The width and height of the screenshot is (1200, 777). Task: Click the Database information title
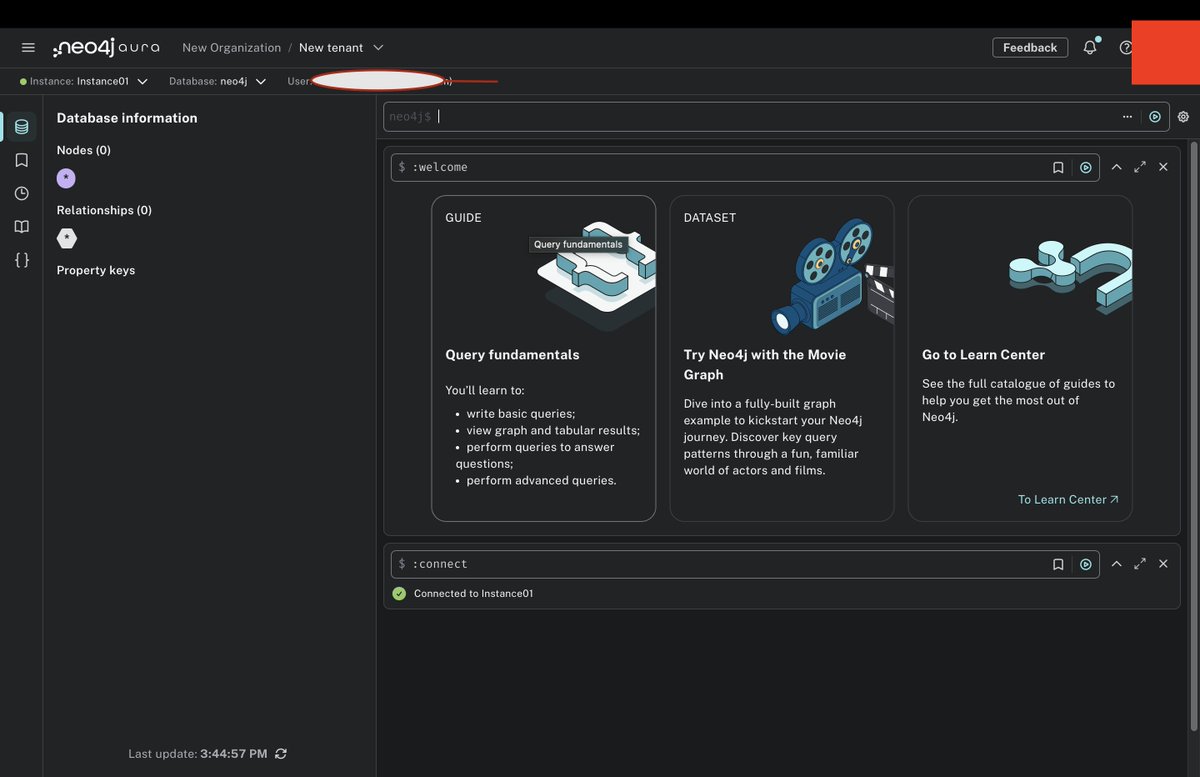(127, 118)
